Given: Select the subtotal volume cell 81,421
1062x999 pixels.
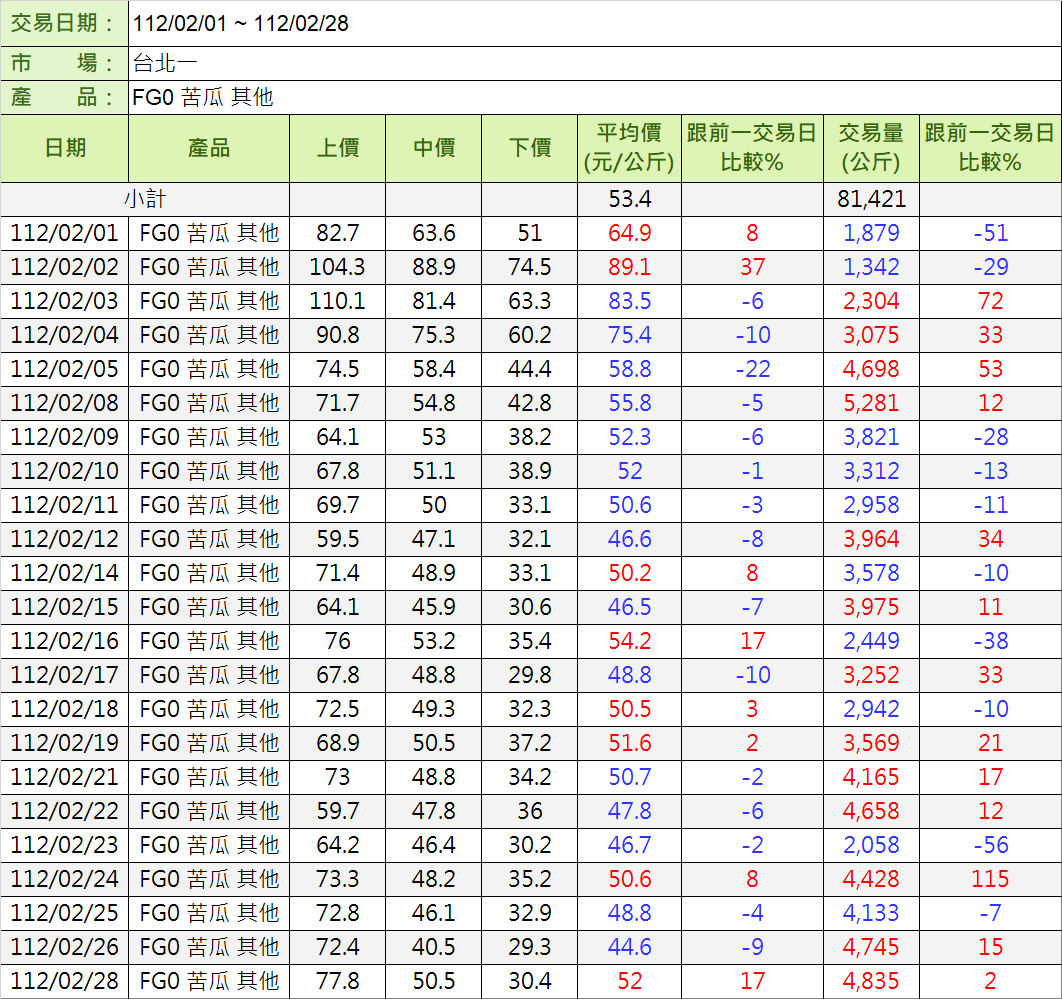Looking at the screenshot, I should coord(871,199).
